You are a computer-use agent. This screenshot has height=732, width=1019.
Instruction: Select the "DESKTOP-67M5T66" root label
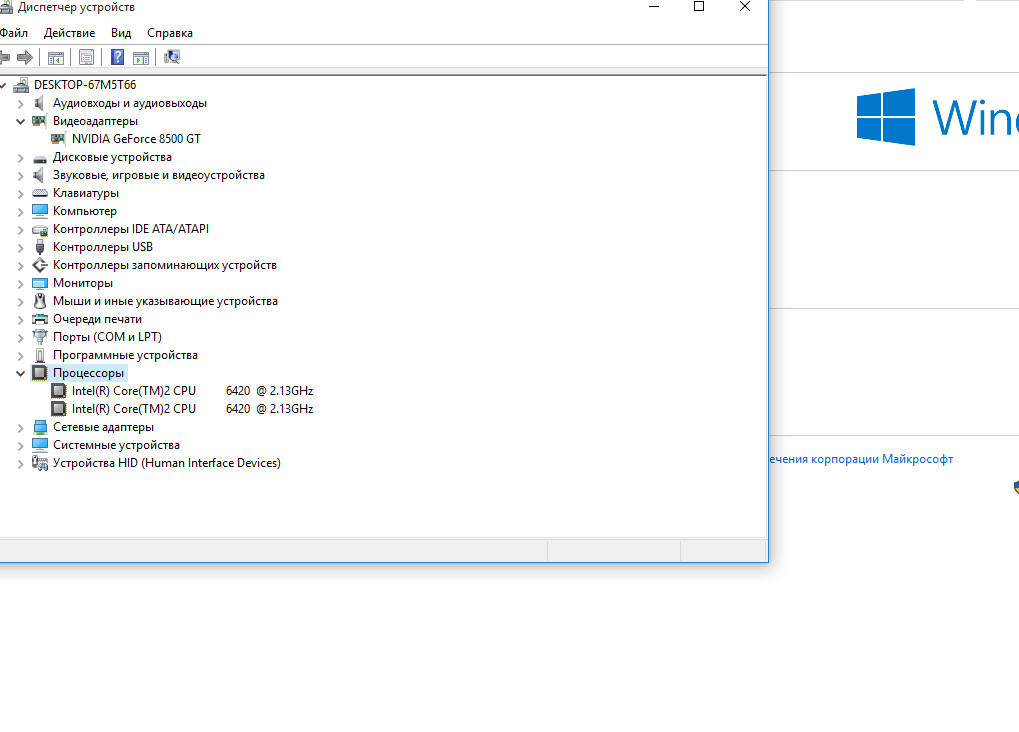tap(85, 85)
